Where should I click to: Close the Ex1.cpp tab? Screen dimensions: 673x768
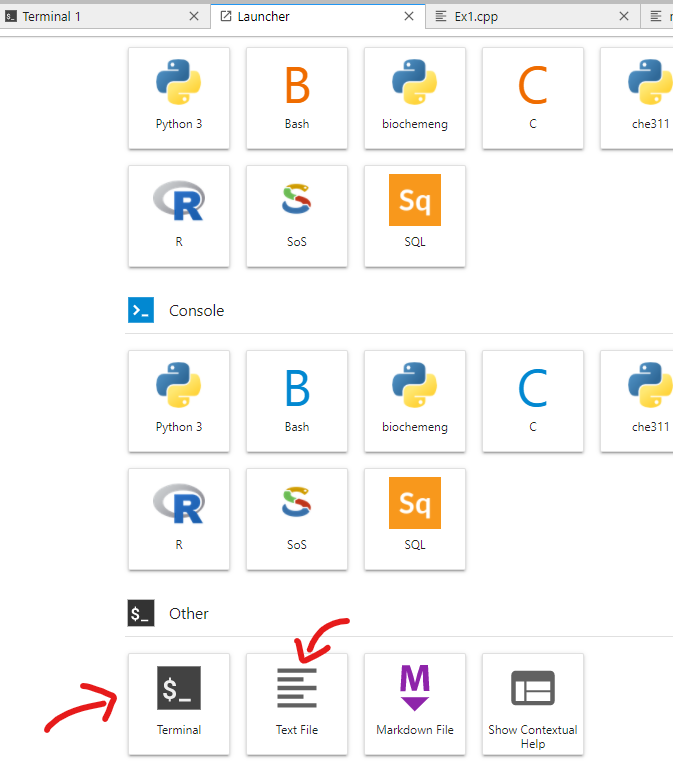(624, 16)
